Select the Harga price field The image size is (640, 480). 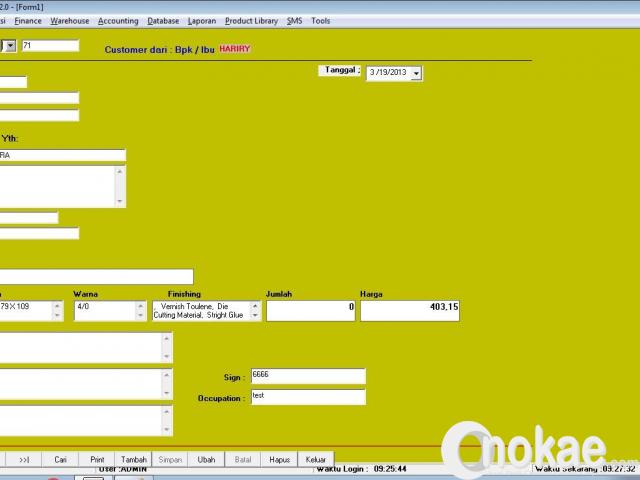pos(410,311)
